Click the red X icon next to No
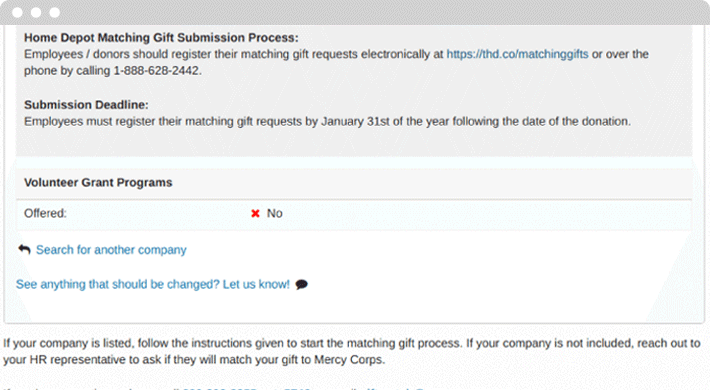 (255, 213)
